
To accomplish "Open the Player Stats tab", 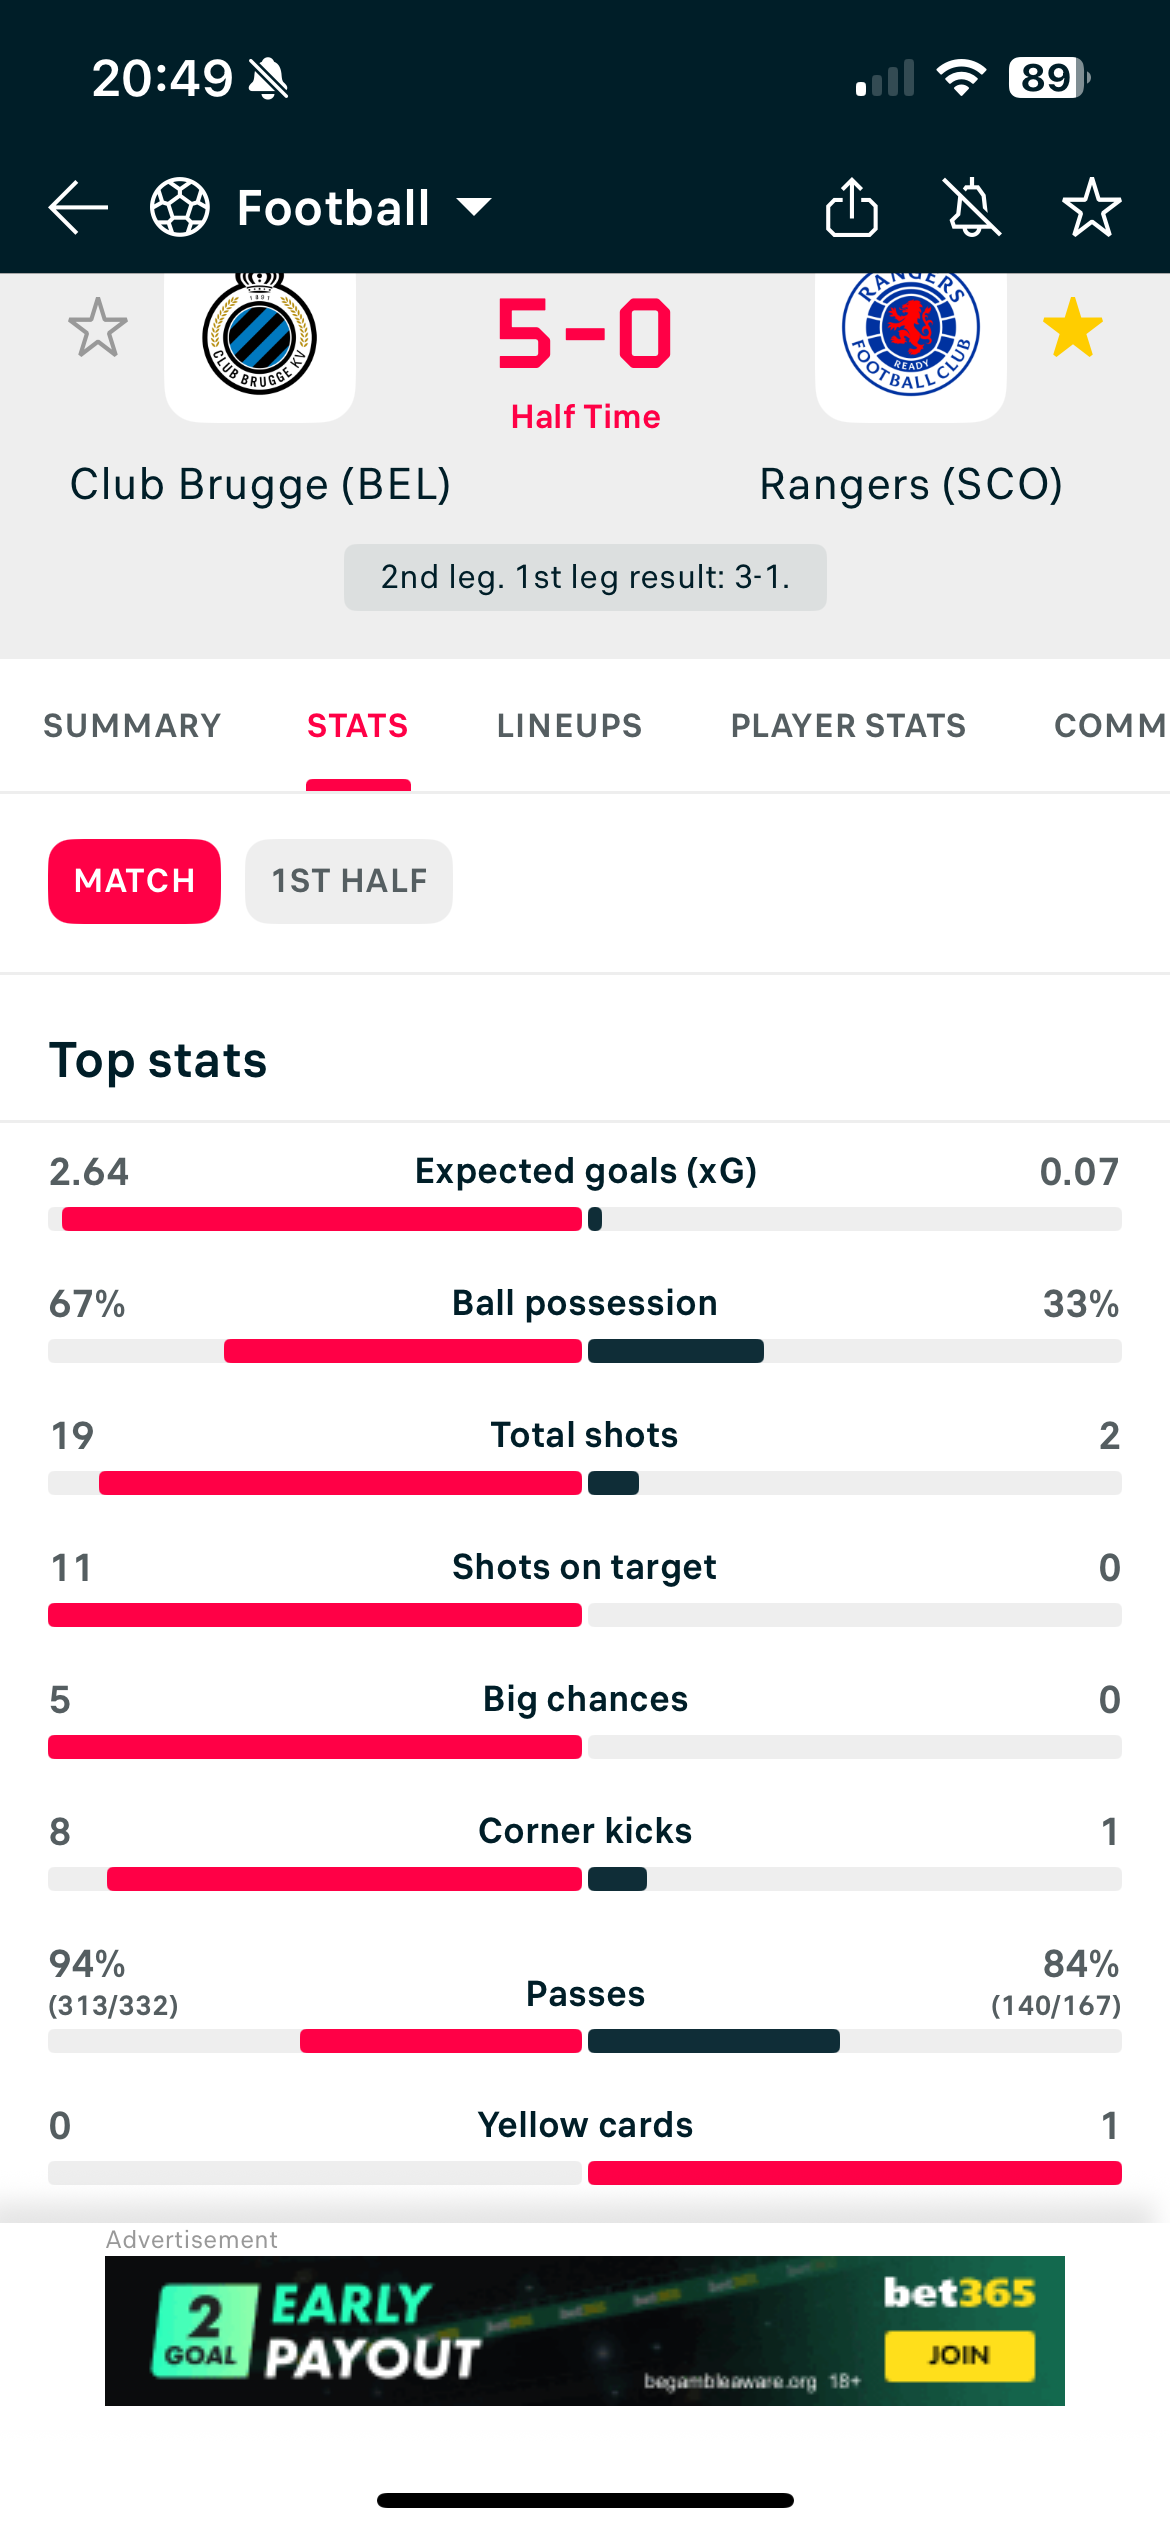I will [x=849, y=725].
